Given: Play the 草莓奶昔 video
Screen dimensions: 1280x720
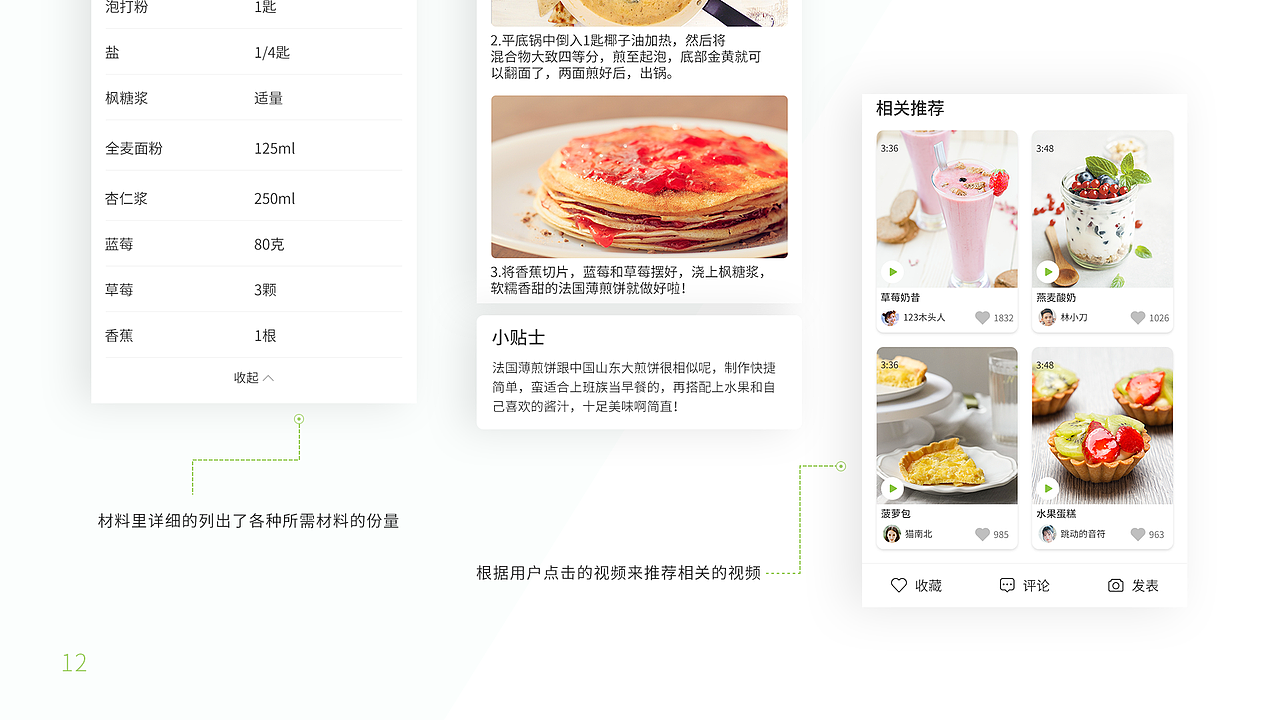Looking at the screenshot, I should pos(892,271).
